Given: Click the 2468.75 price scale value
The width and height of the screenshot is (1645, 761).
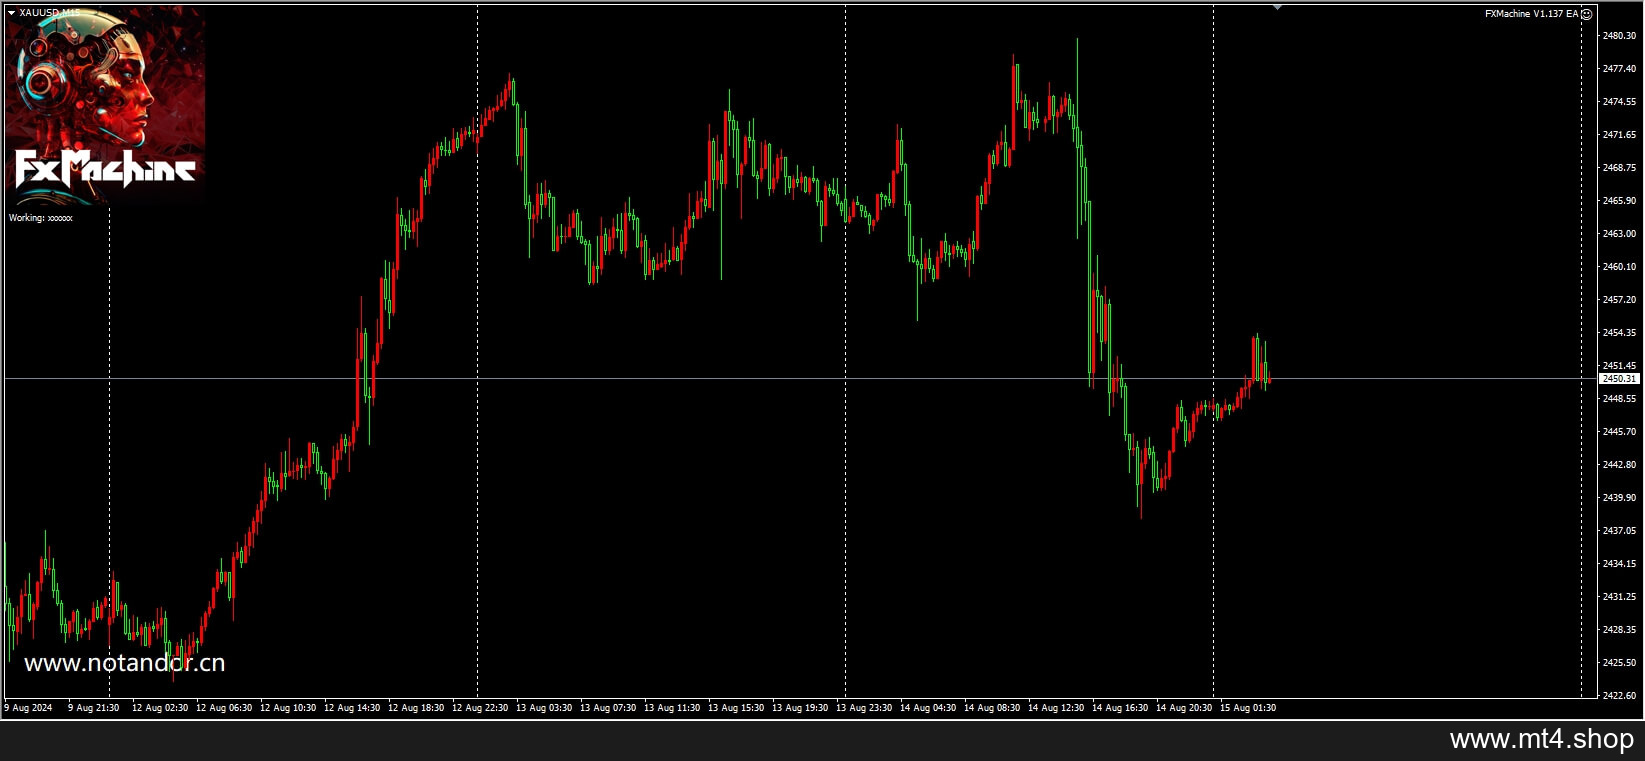Looking at the screenshot, I should click(1619, 168).
